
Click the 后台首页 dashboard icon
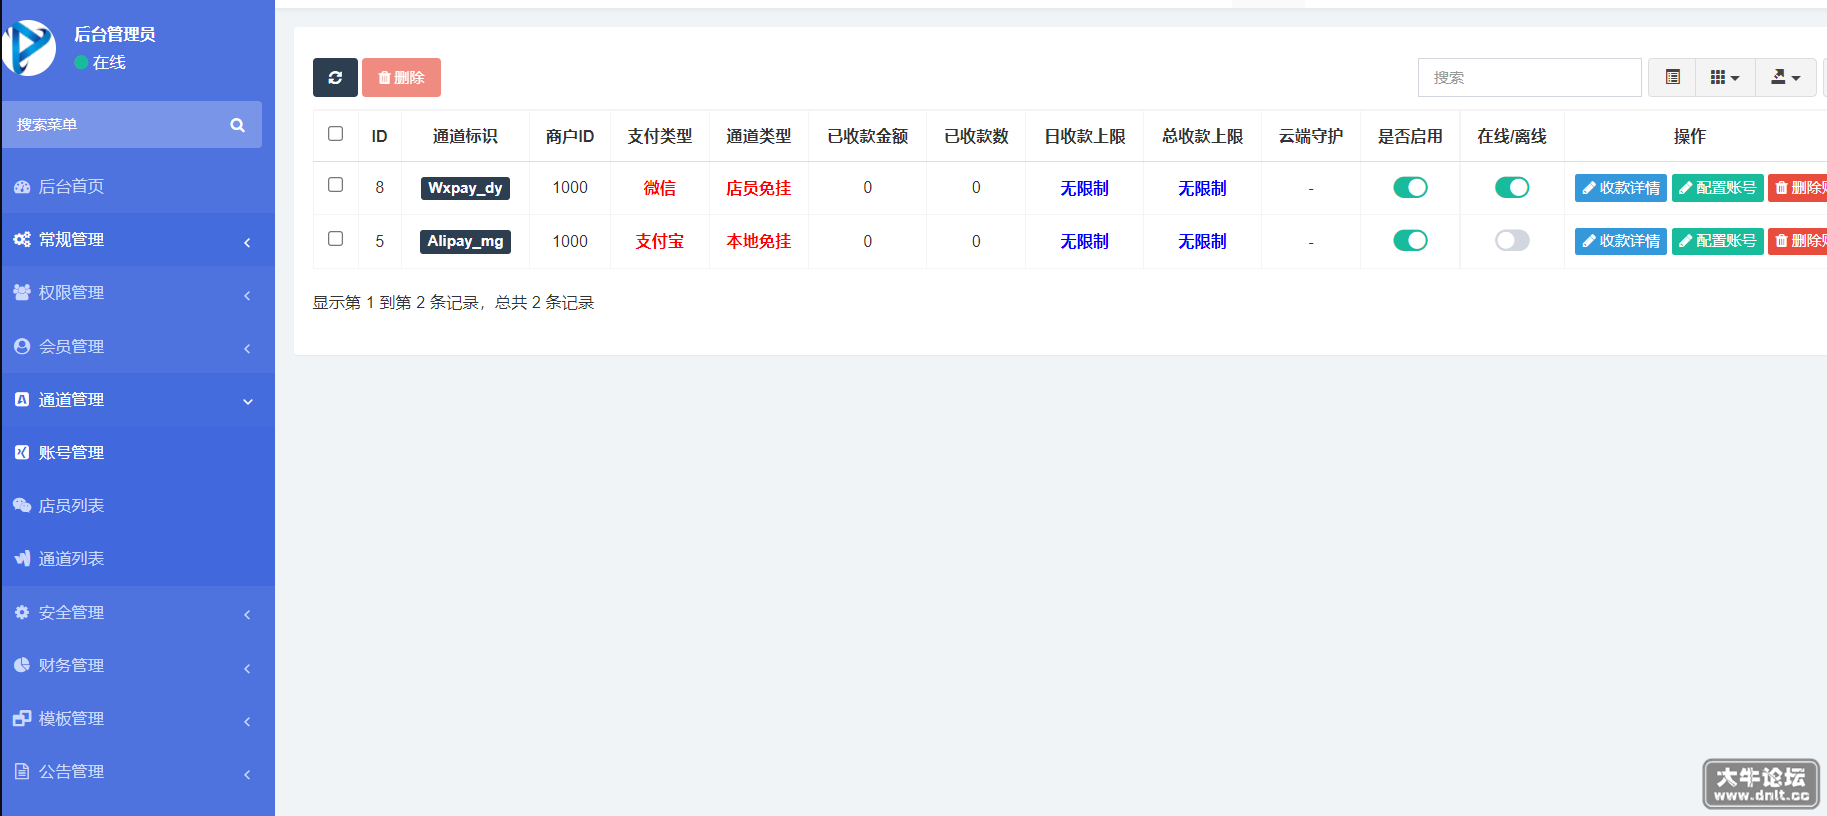(22, 187)
